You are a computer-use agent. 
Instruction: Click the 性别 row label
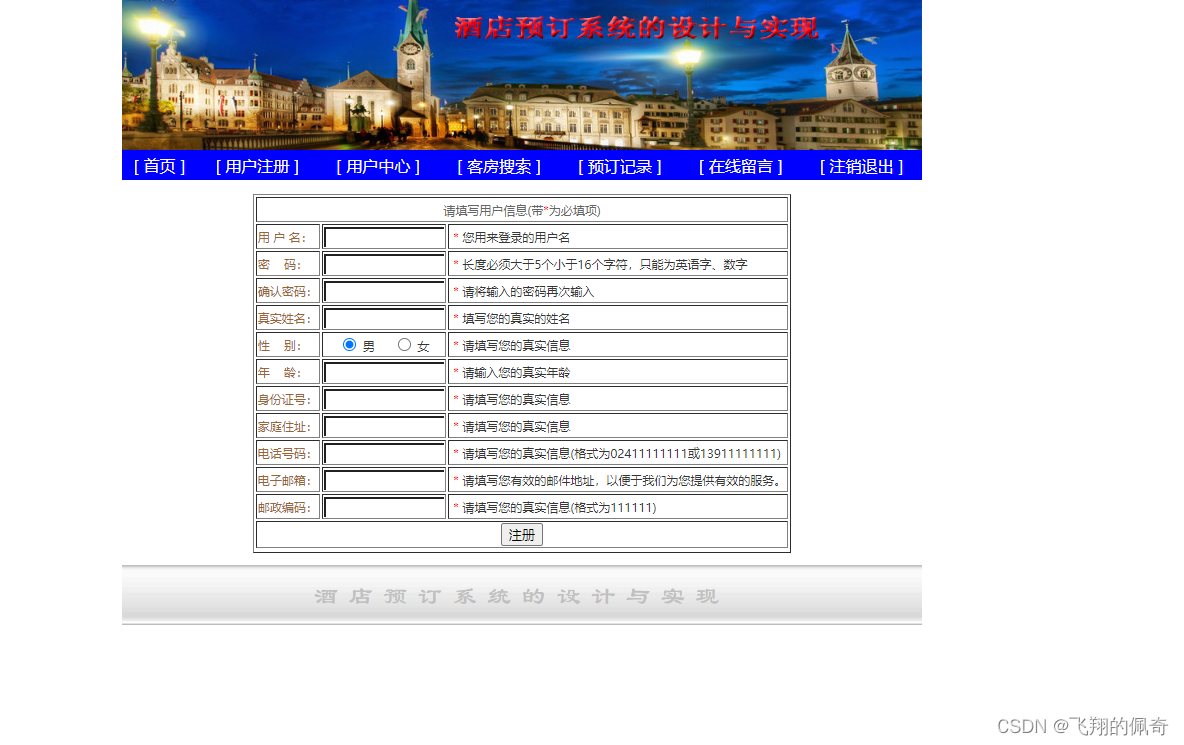280,346
